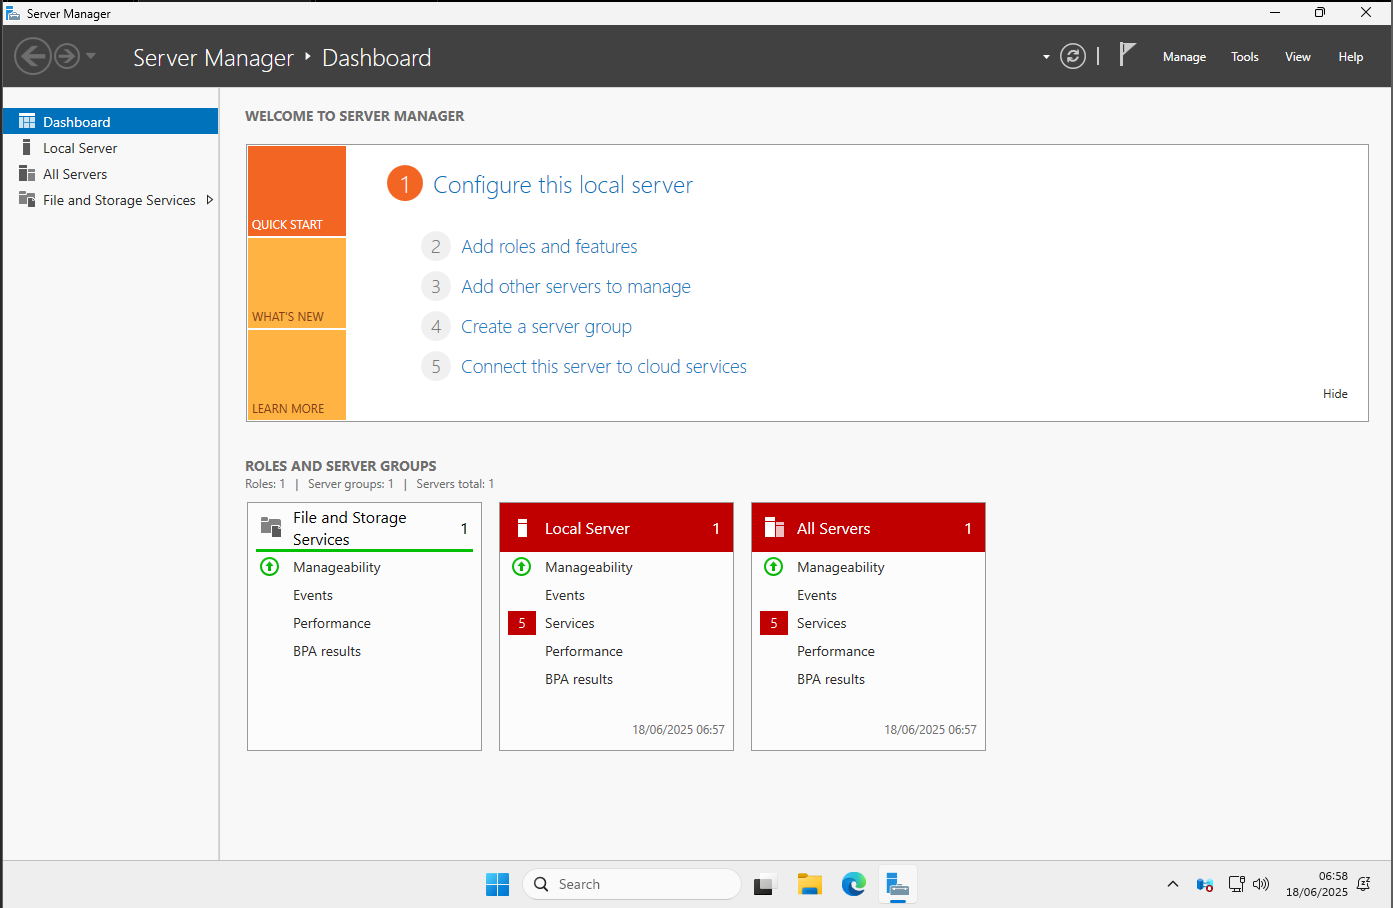The image size is (1393, 908).
Task: Open Events in All Servers tile
Action: 817,595
